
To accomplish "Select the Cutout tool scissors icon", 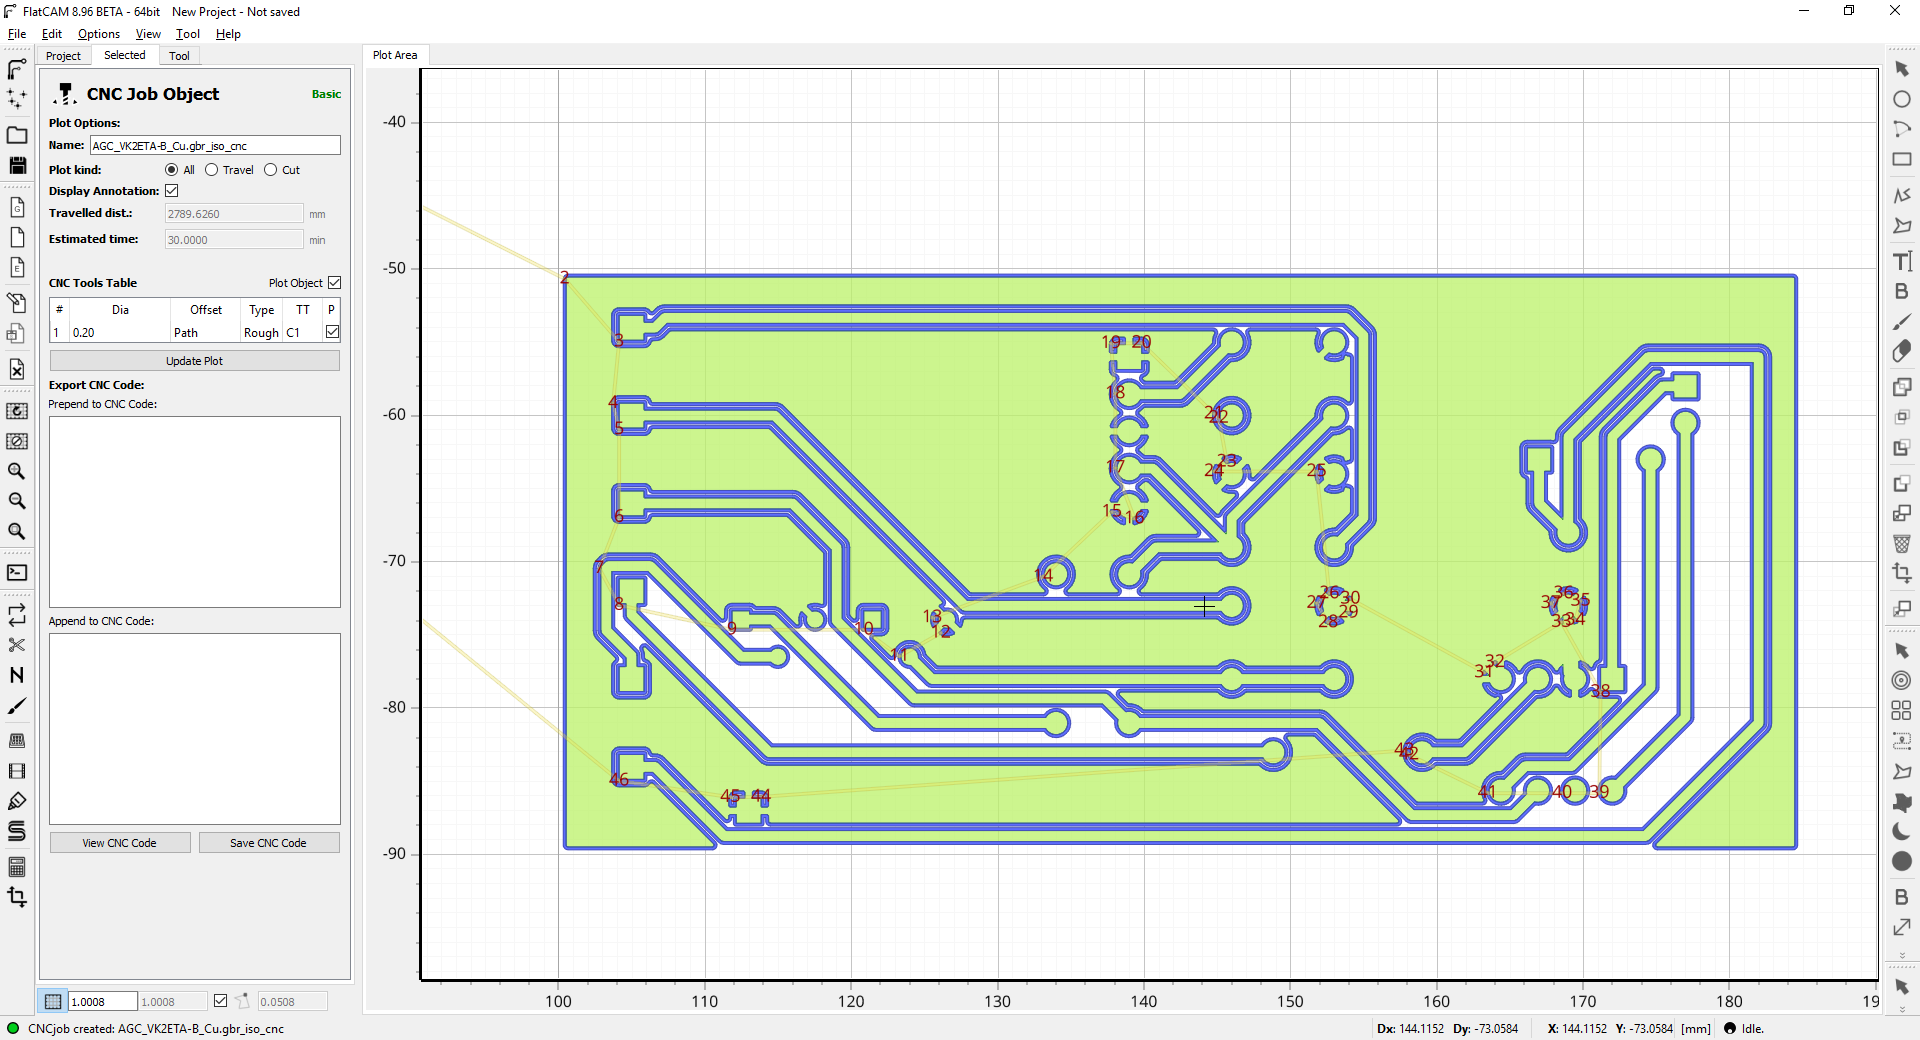I will point(17,645).
